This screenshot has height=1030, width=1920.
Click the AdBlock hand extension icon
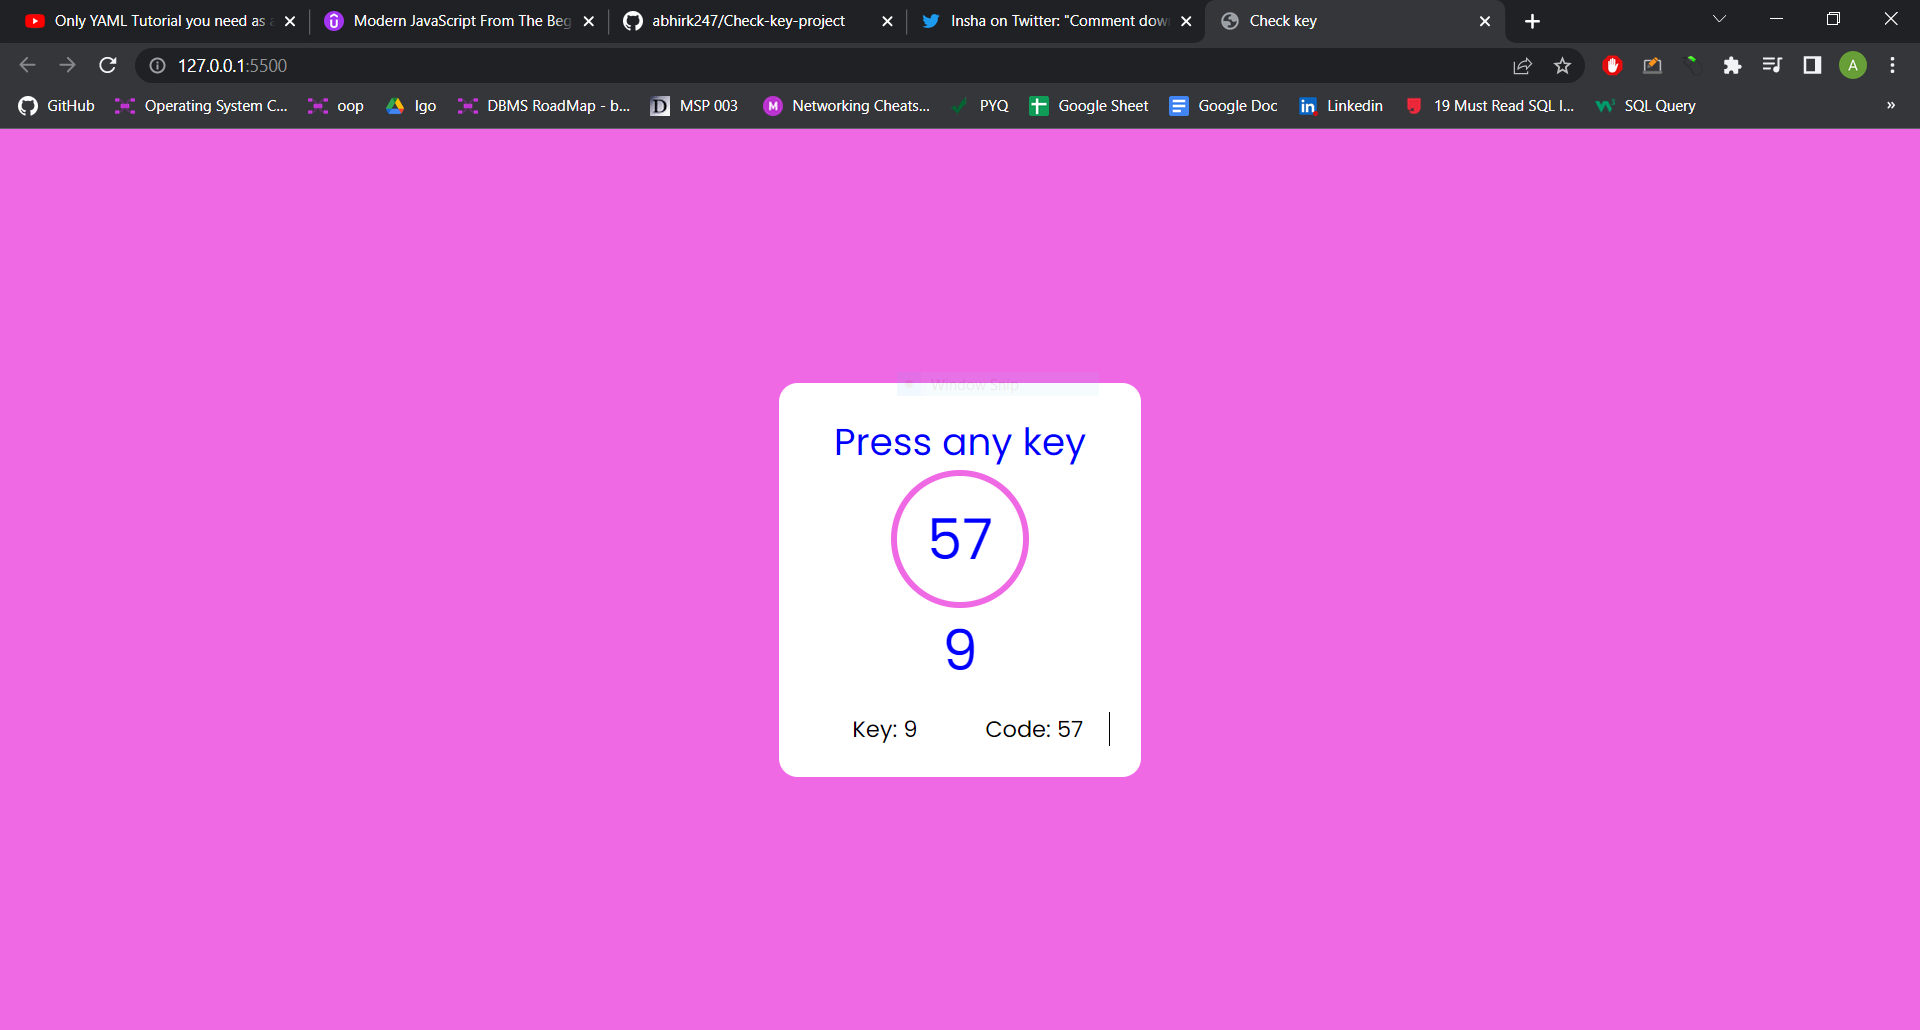[1612, 65]
